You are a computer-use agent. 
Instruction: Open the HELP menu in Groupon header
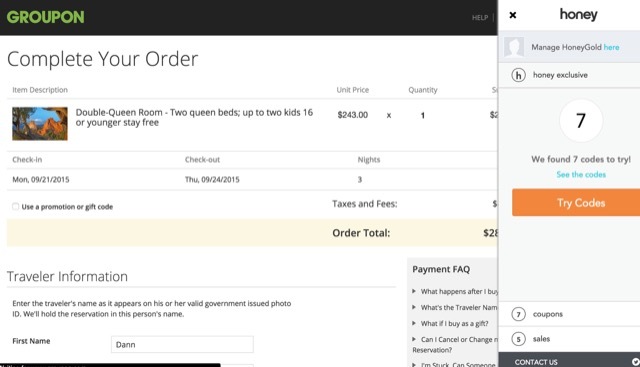[480, 18]
